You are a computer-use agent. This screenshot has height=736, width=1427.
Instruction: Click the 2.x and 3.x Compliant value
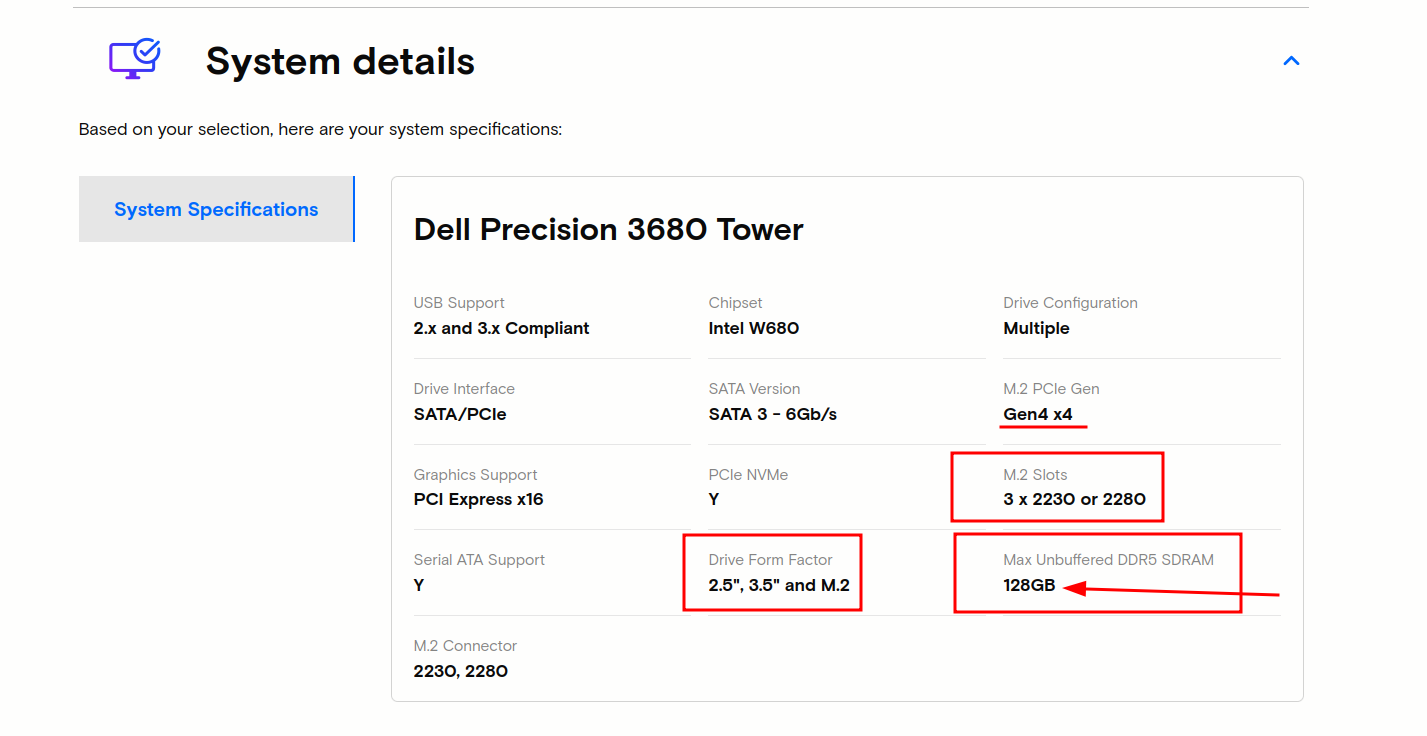(x=501, y=328)
